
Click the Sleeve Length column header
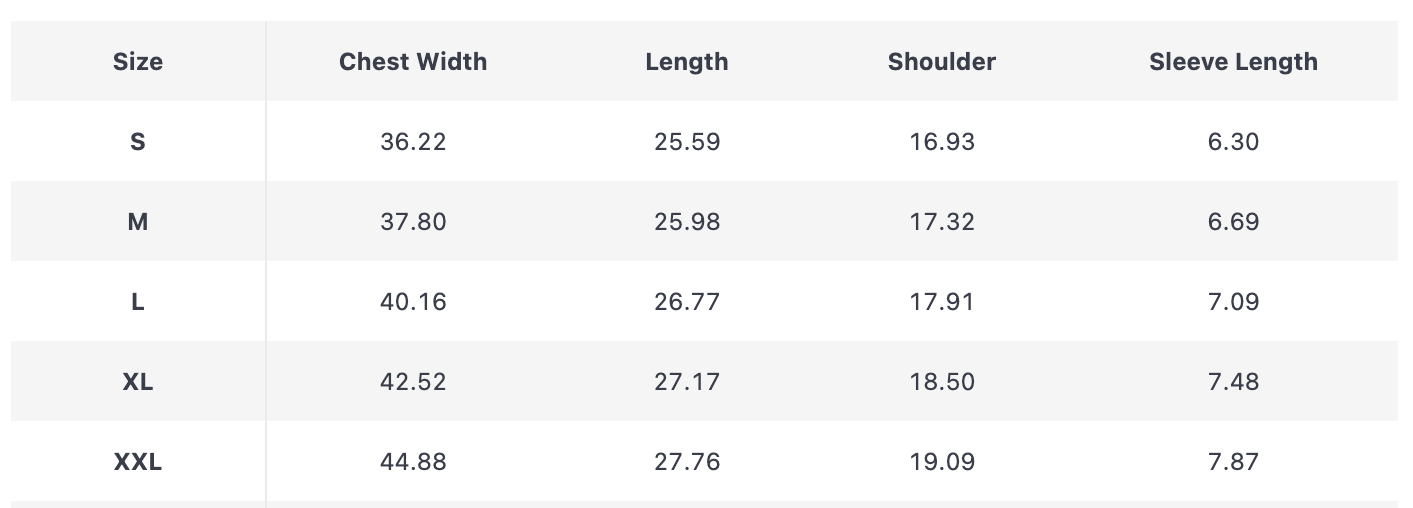click(1233, 62)
